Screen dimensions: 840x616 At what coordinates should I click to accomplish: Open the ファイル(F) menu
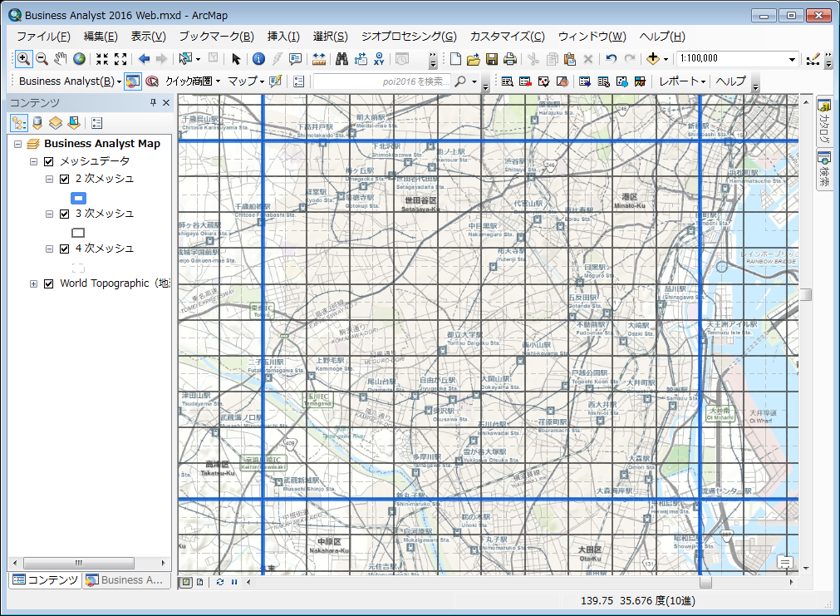(43, 36)
